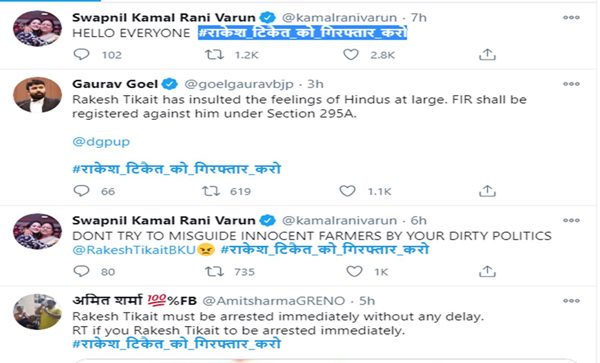
Task: Open the @RakeshTikaitBKU mention
Action: (134, 250)
